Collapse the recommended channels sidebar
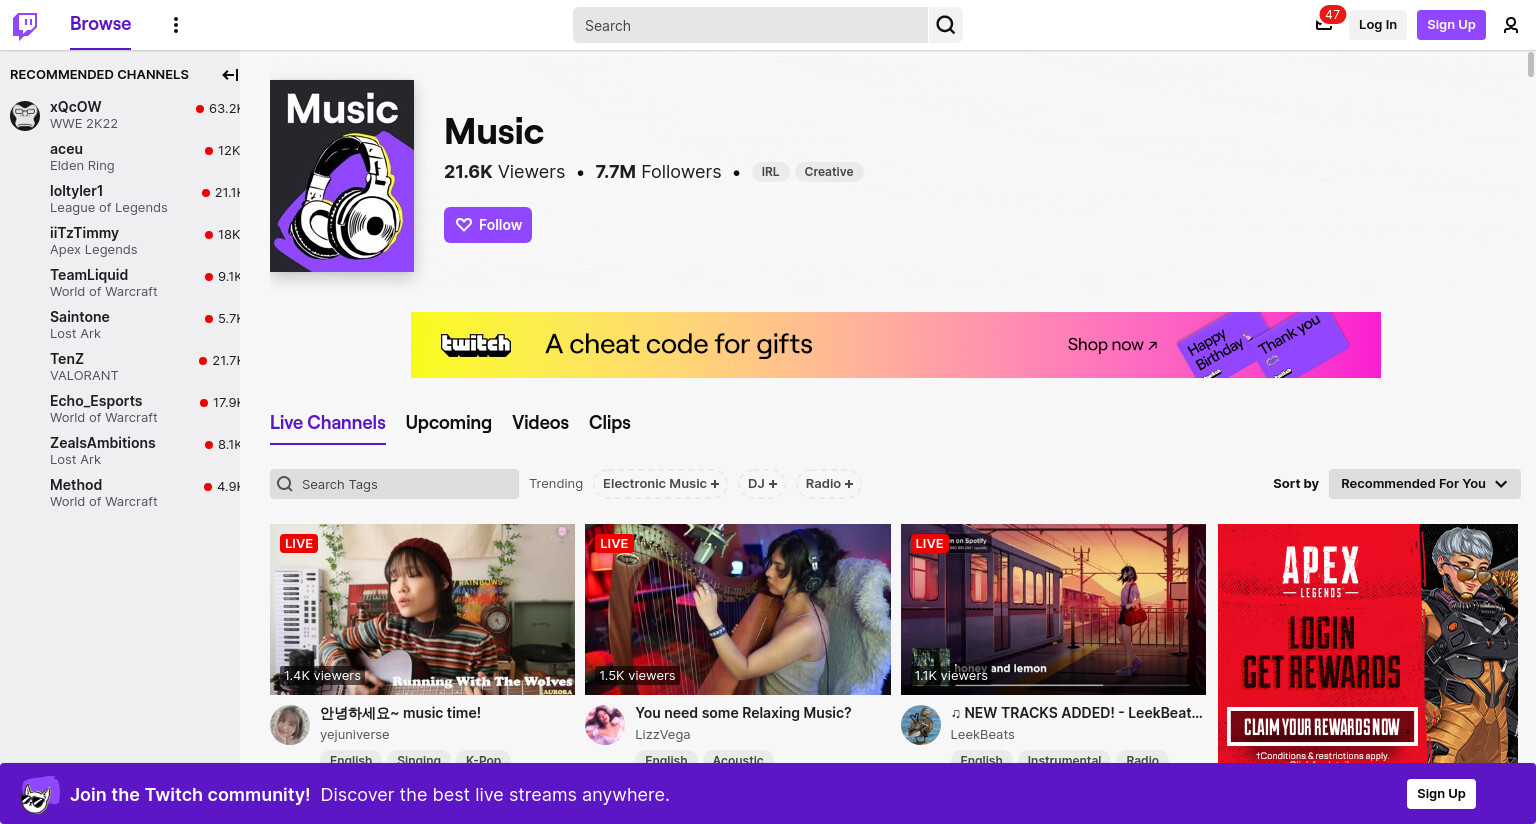 pyautogui.click(x=229, y=75)
